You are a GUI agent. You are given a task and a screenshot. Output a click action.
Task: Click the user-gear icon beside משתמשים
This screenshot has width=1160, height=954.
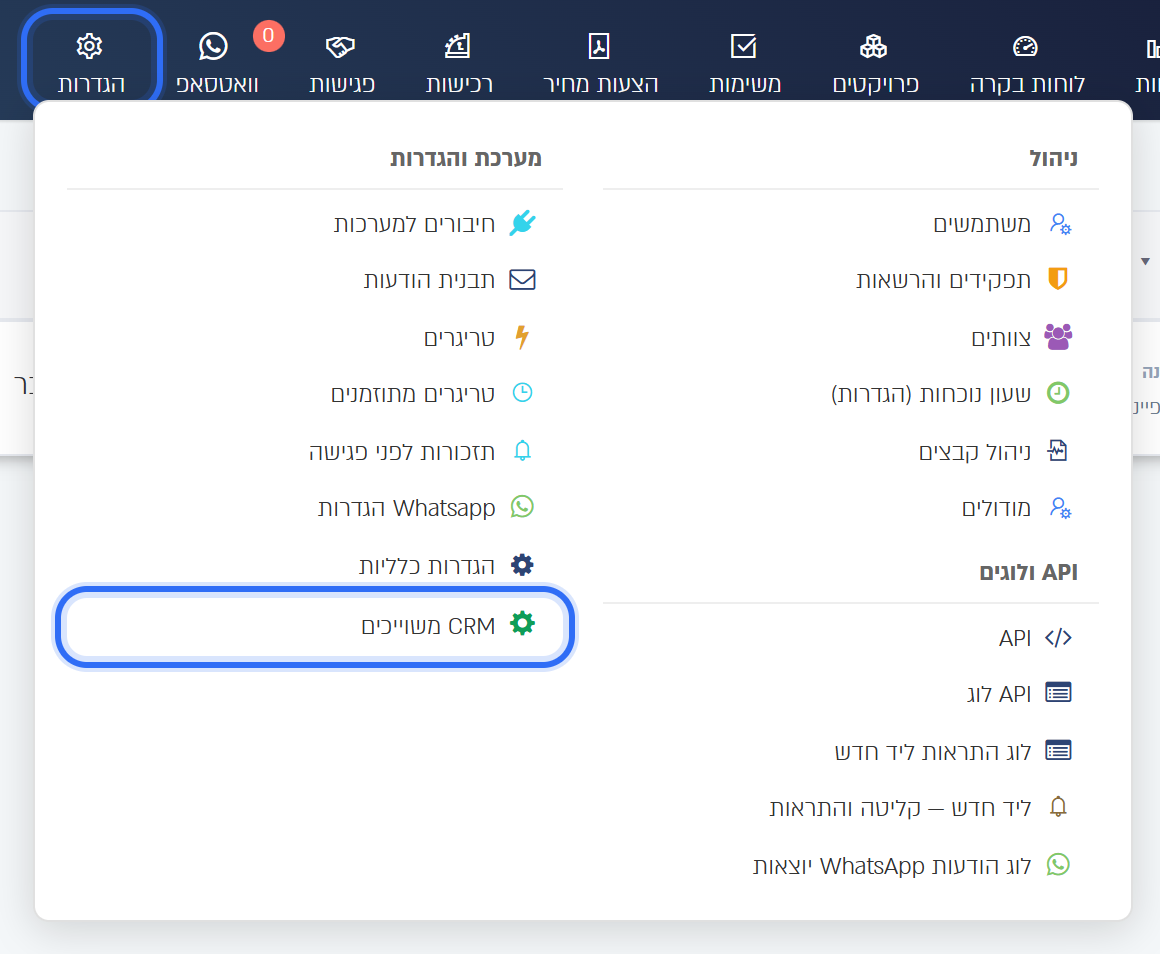pyautogui.click(x=1060, y=223)
